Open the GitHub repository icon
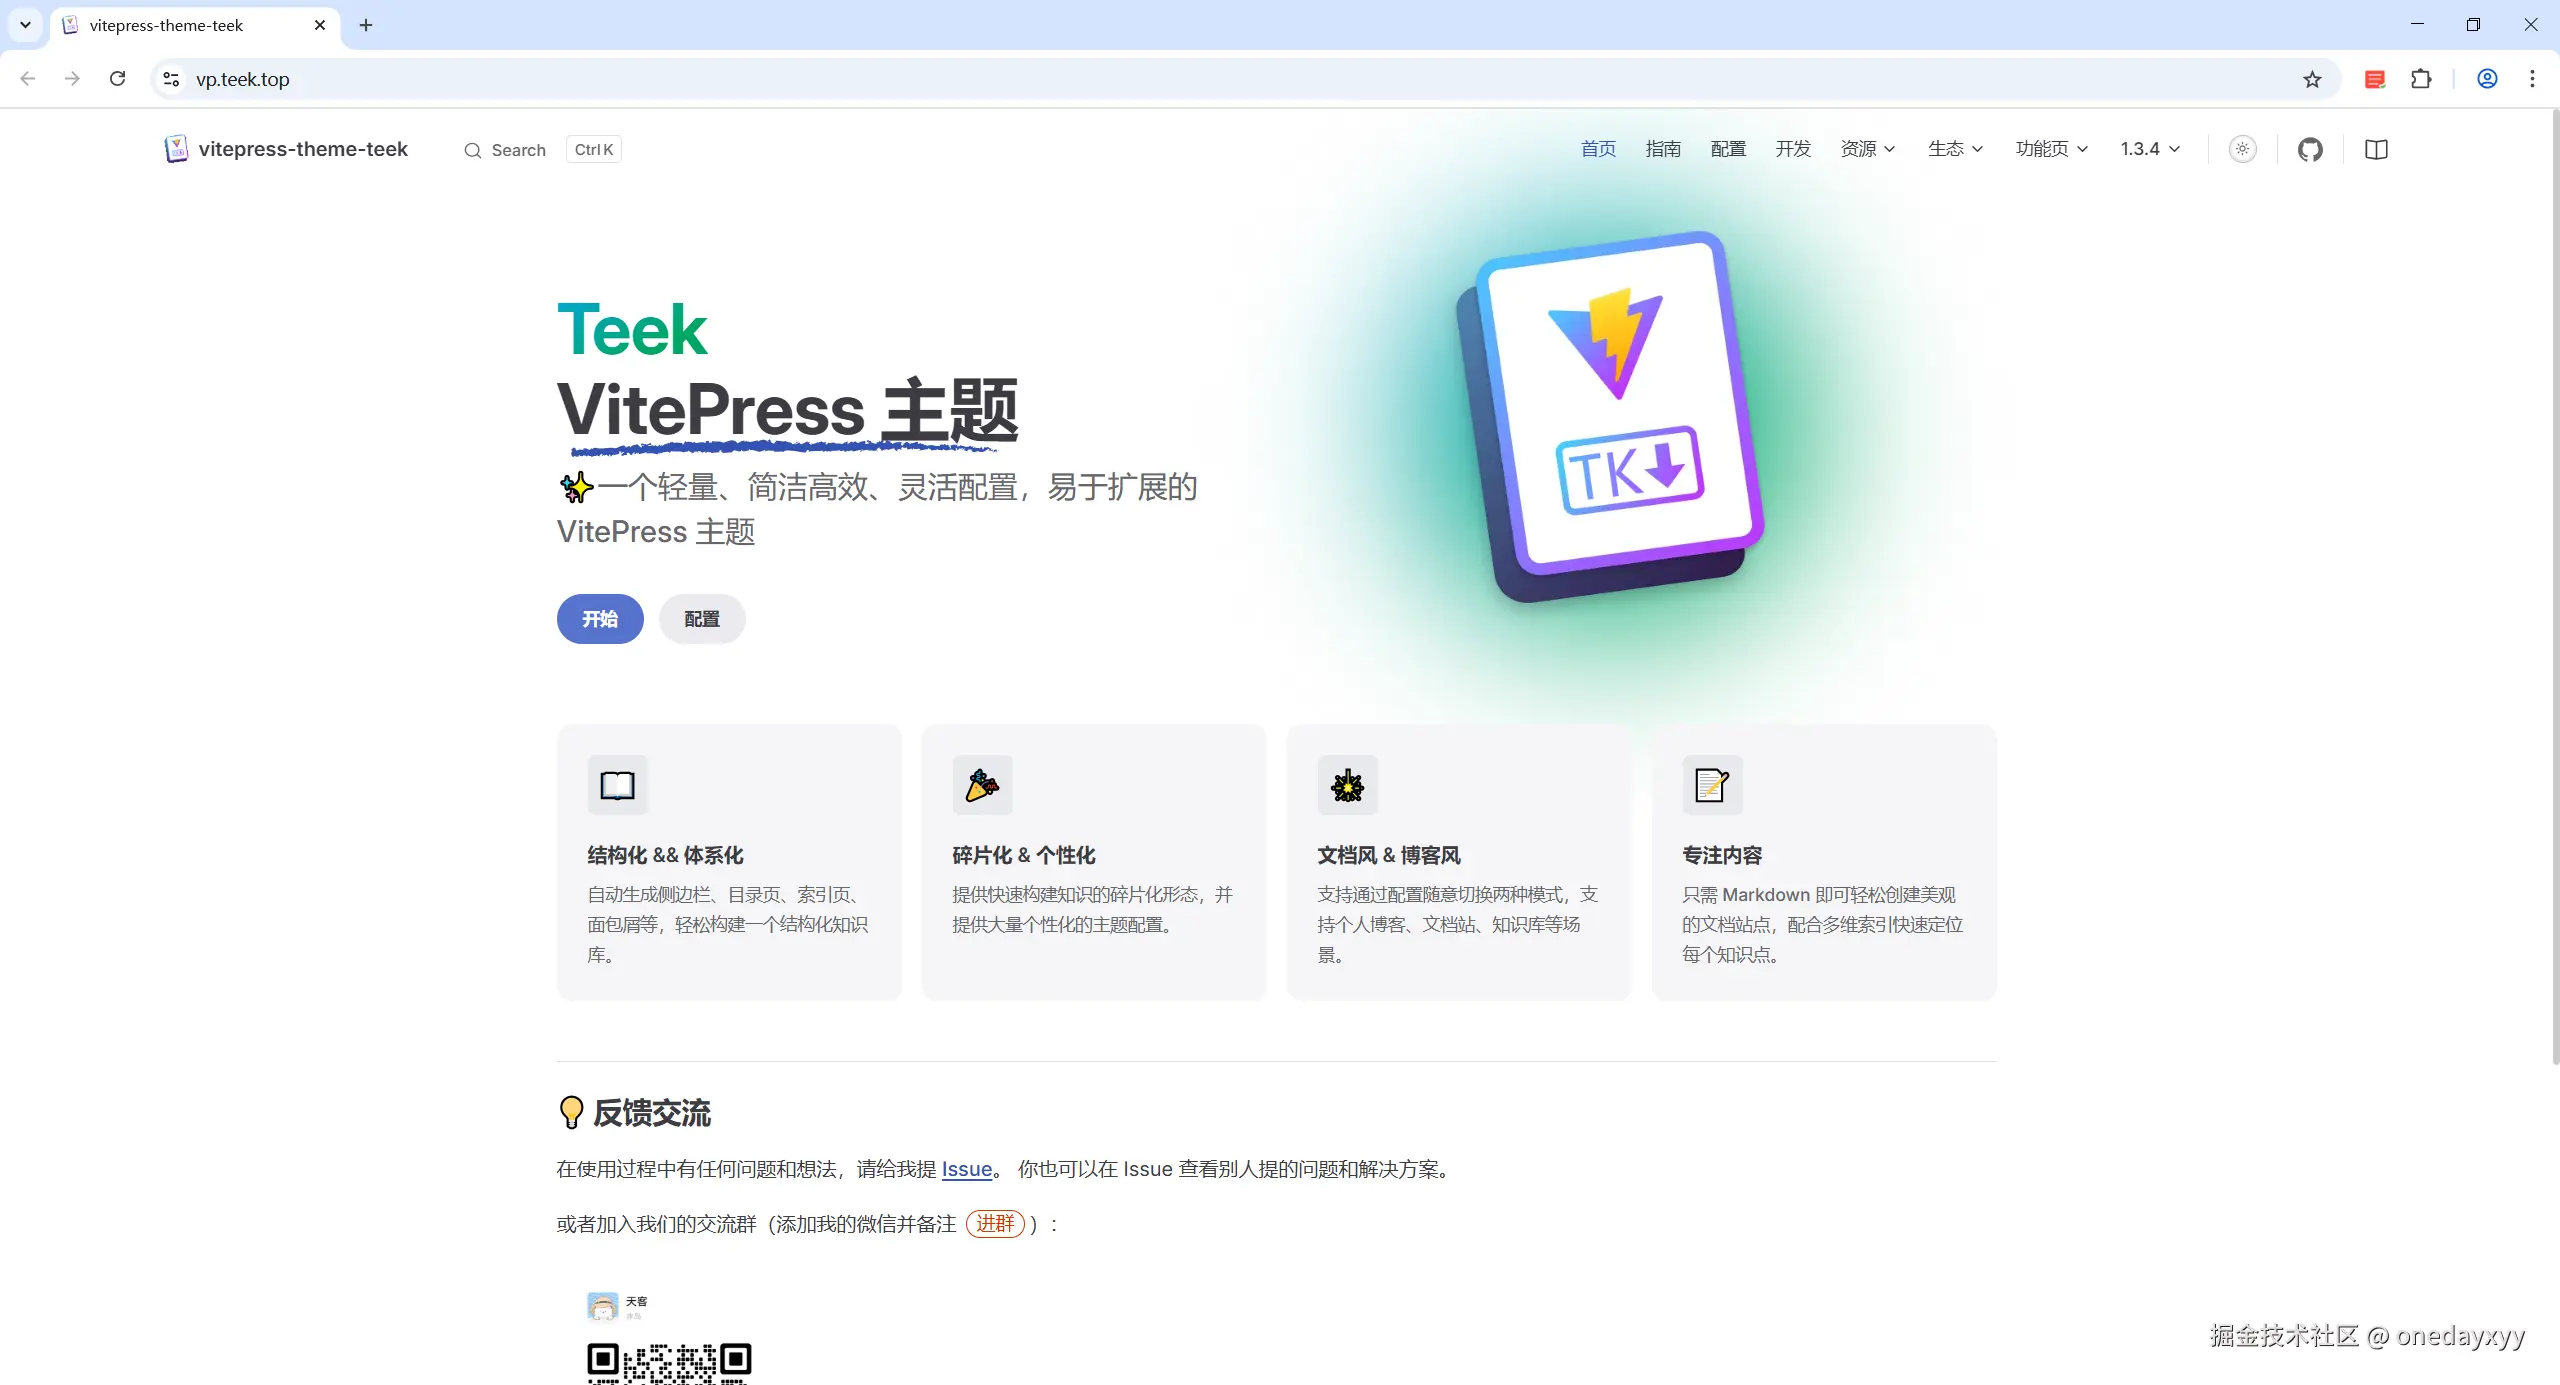 click(2310, 149)
